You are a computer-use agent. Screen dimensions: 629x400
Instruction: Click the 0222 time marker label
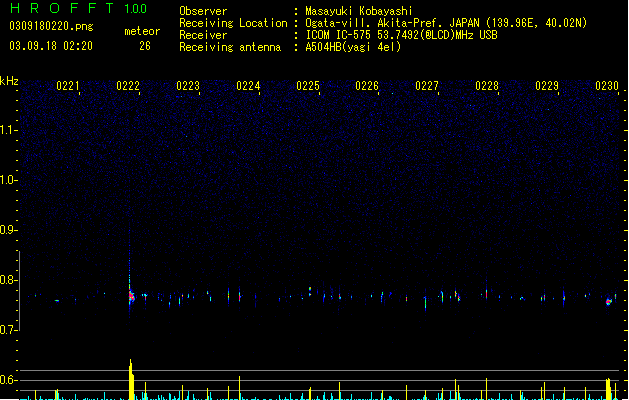(x=128, y=86)
